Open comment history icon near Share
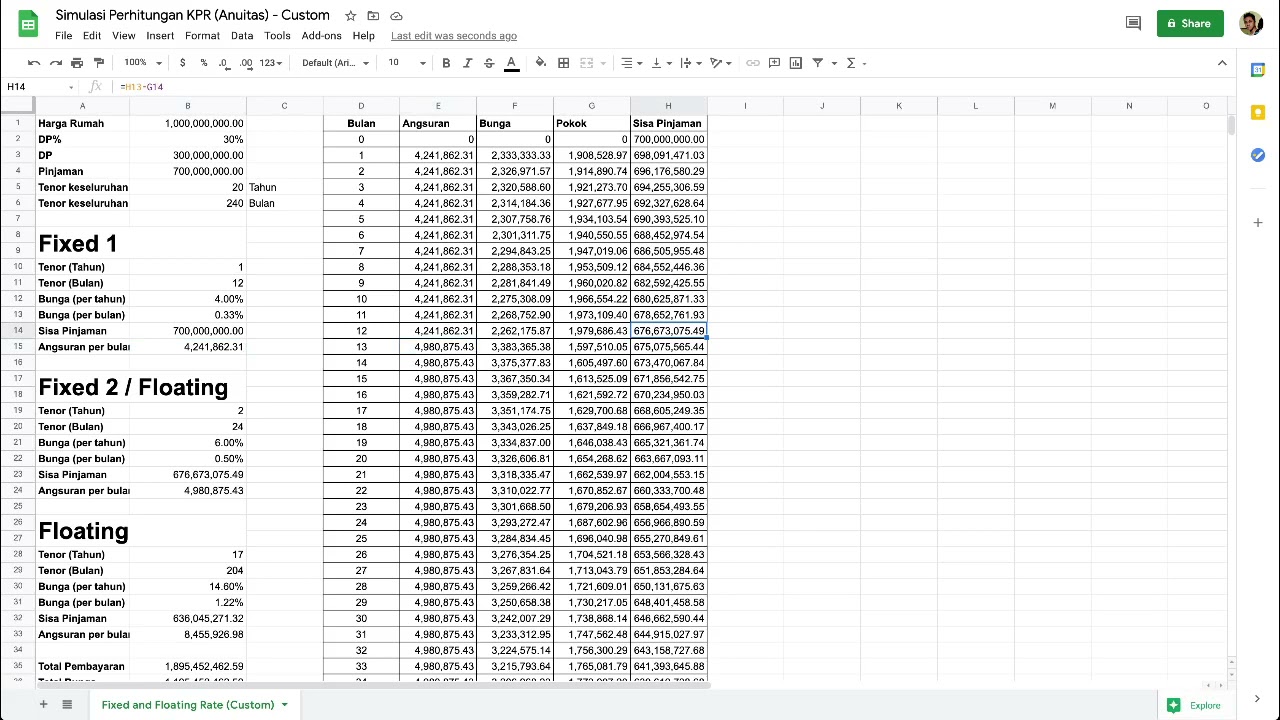 point(1133,23)
